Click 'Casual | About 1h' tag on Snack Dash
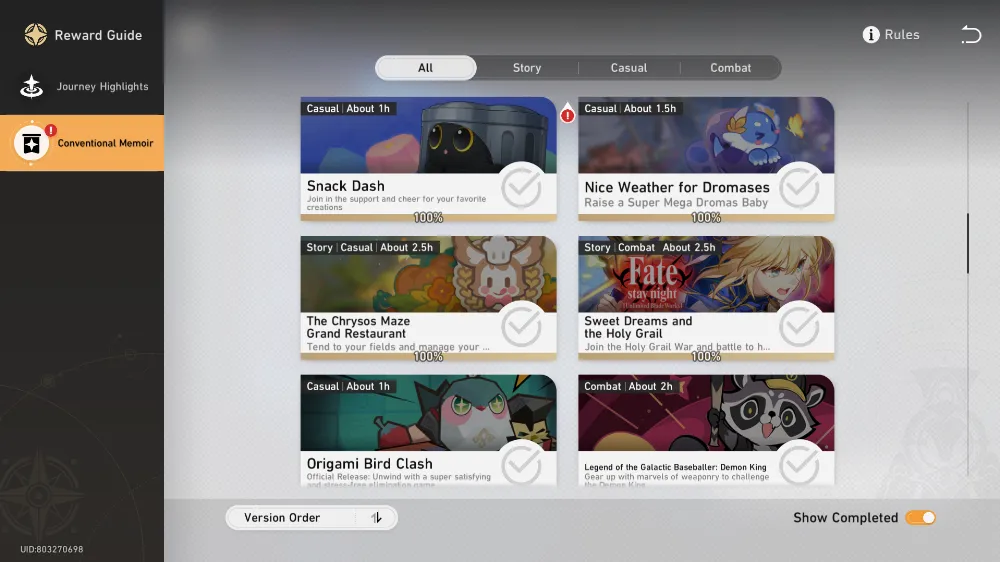1000x562 pixels. 348,108
